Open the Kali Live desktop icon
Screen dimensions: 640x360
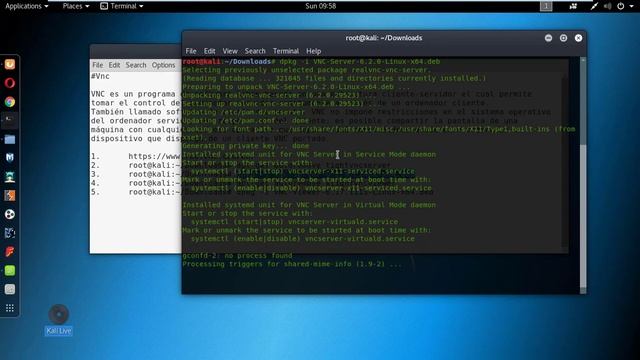[x=58, y=320]
